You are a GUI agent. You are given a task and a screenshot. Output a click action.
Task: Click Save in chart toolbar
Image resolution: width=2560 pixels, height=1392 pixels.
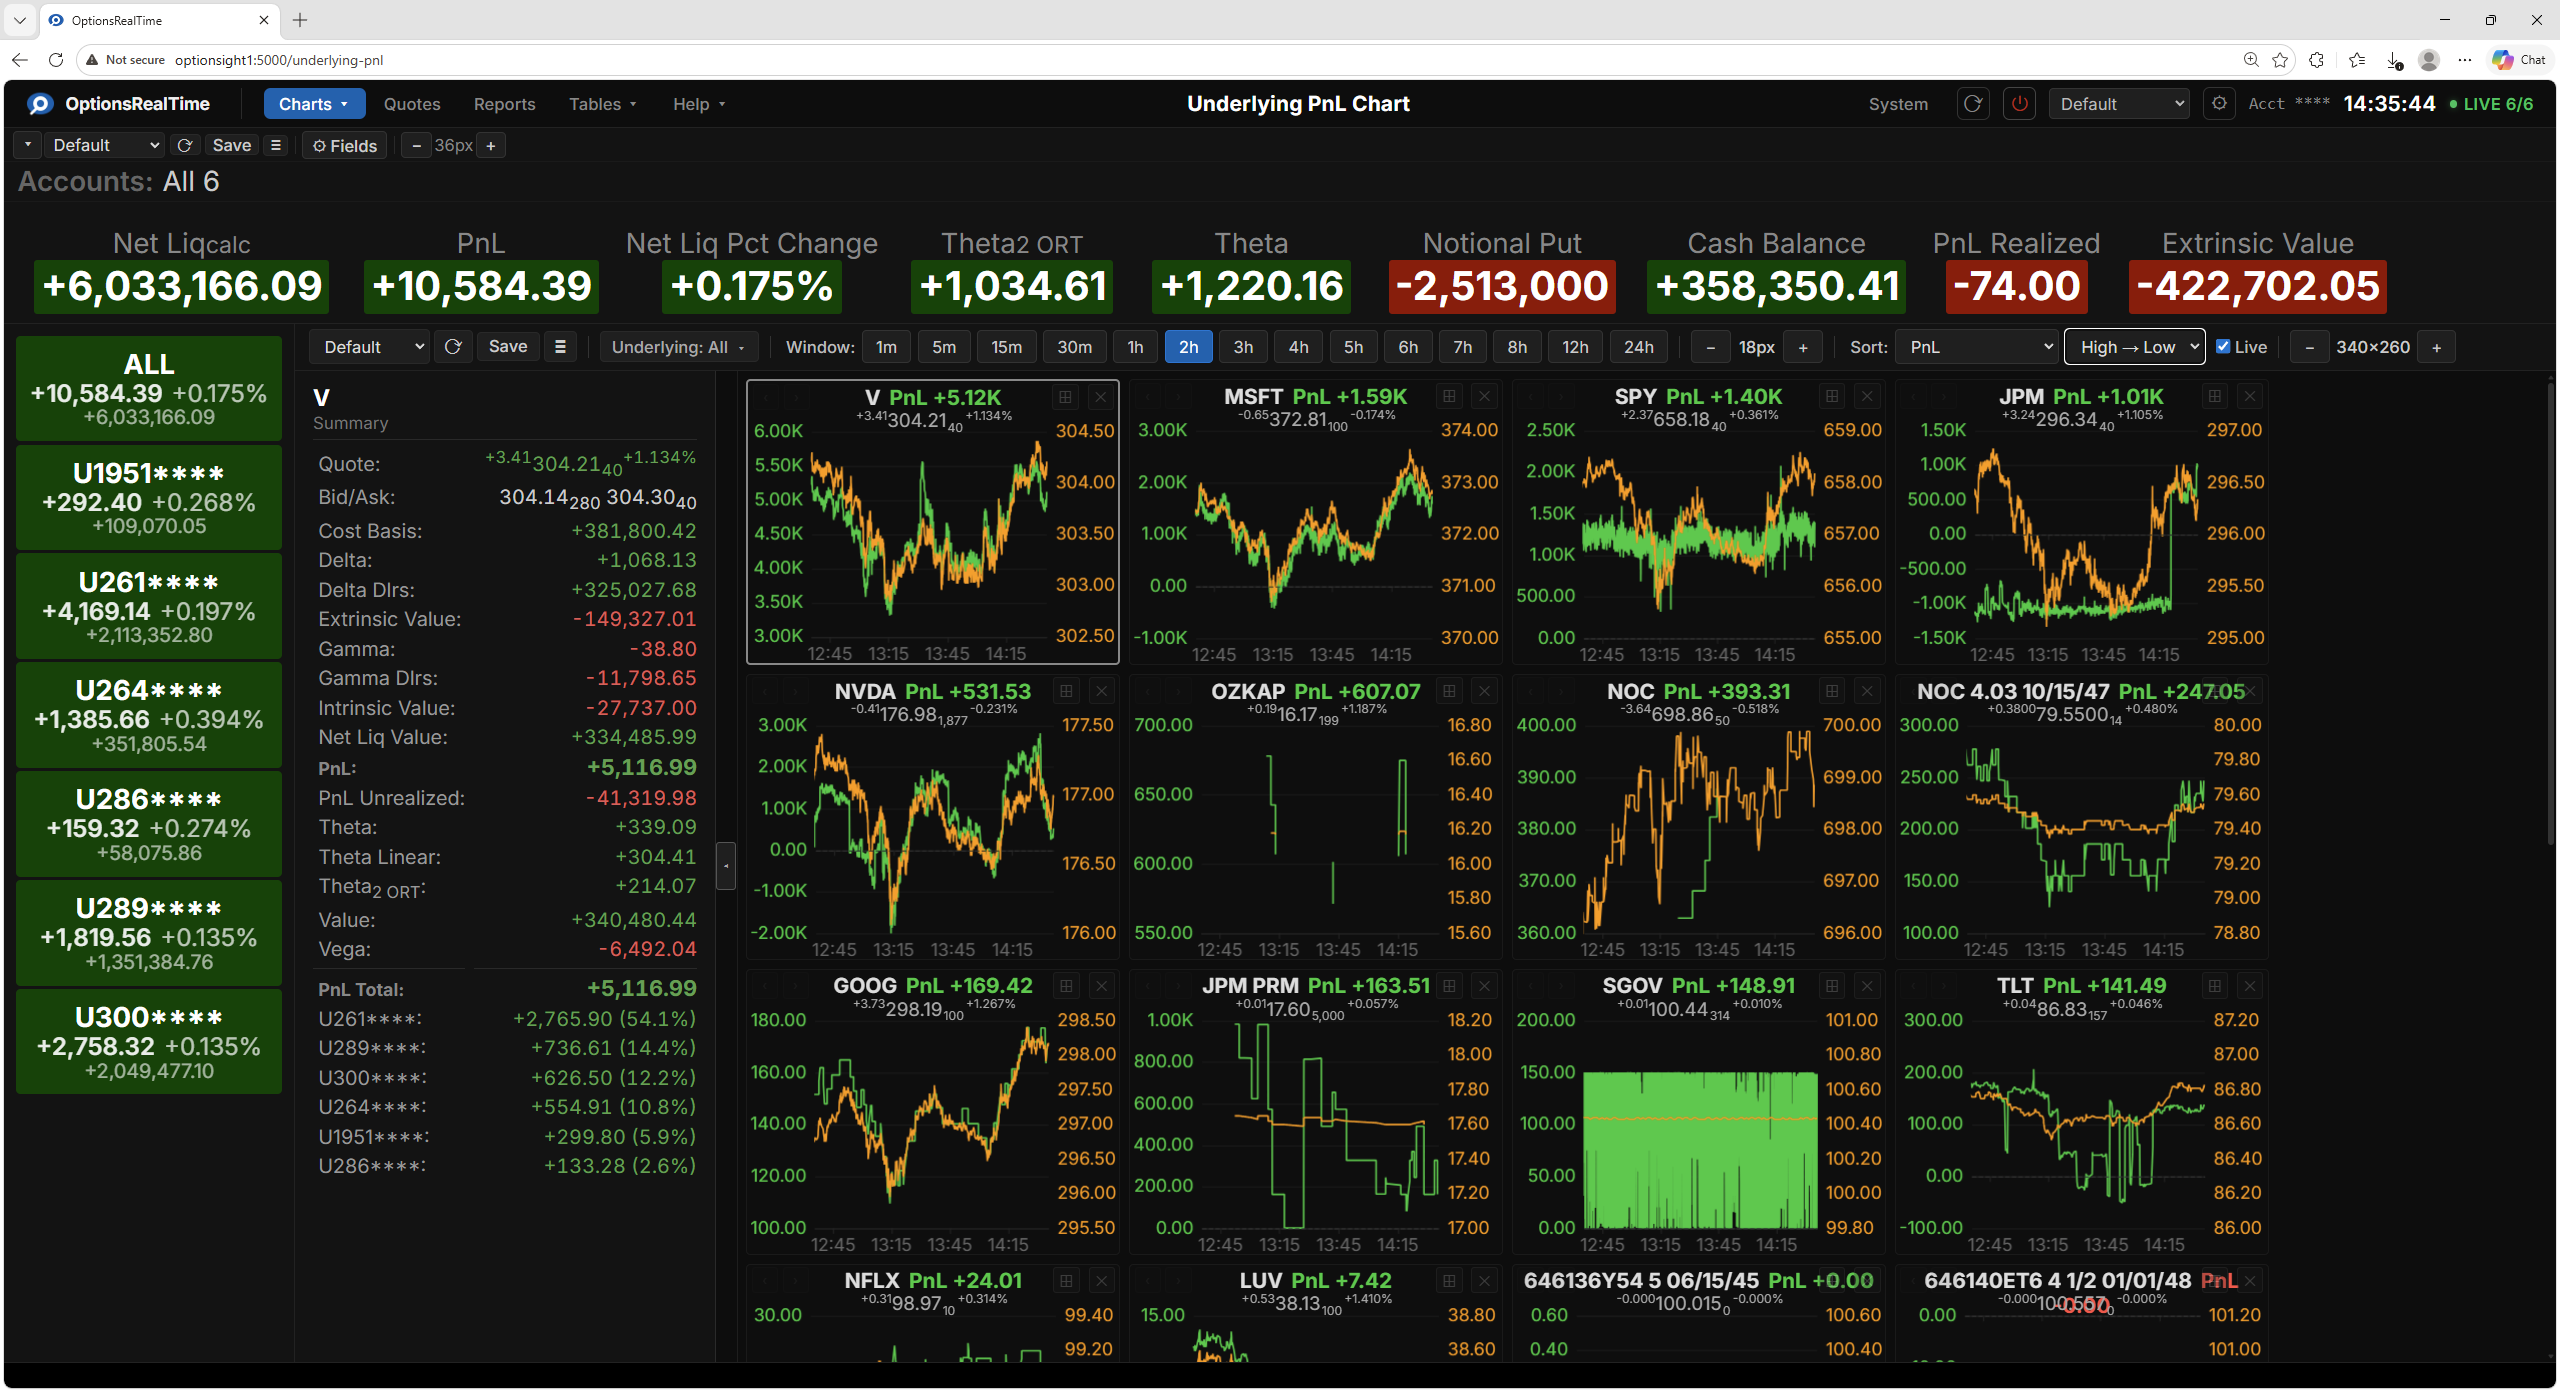coord(508,347)
